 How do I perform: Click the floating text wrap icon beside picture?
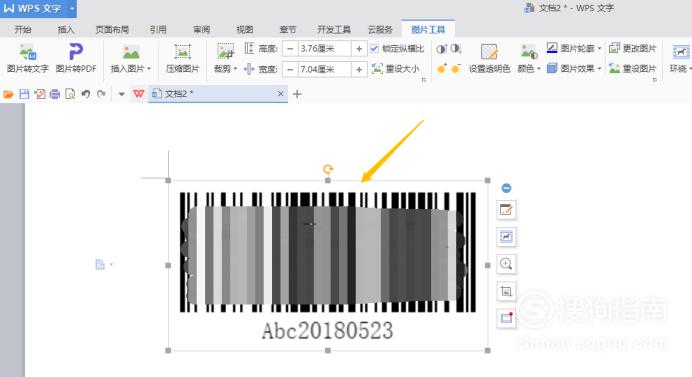click(506, 237)
